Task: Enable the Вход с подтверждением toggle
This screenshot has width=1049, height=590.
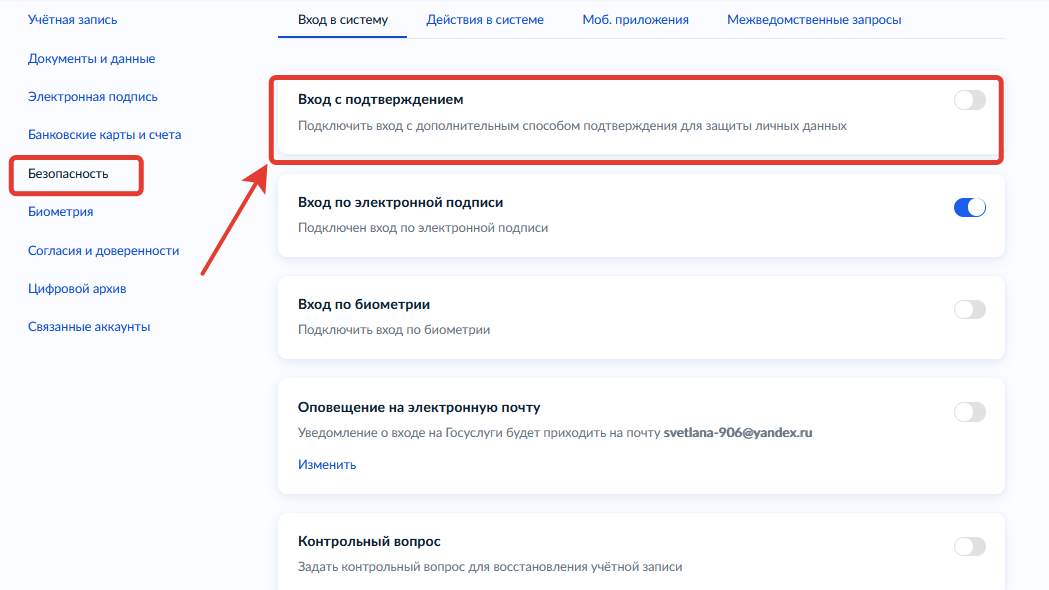Action: coord(969,100)
